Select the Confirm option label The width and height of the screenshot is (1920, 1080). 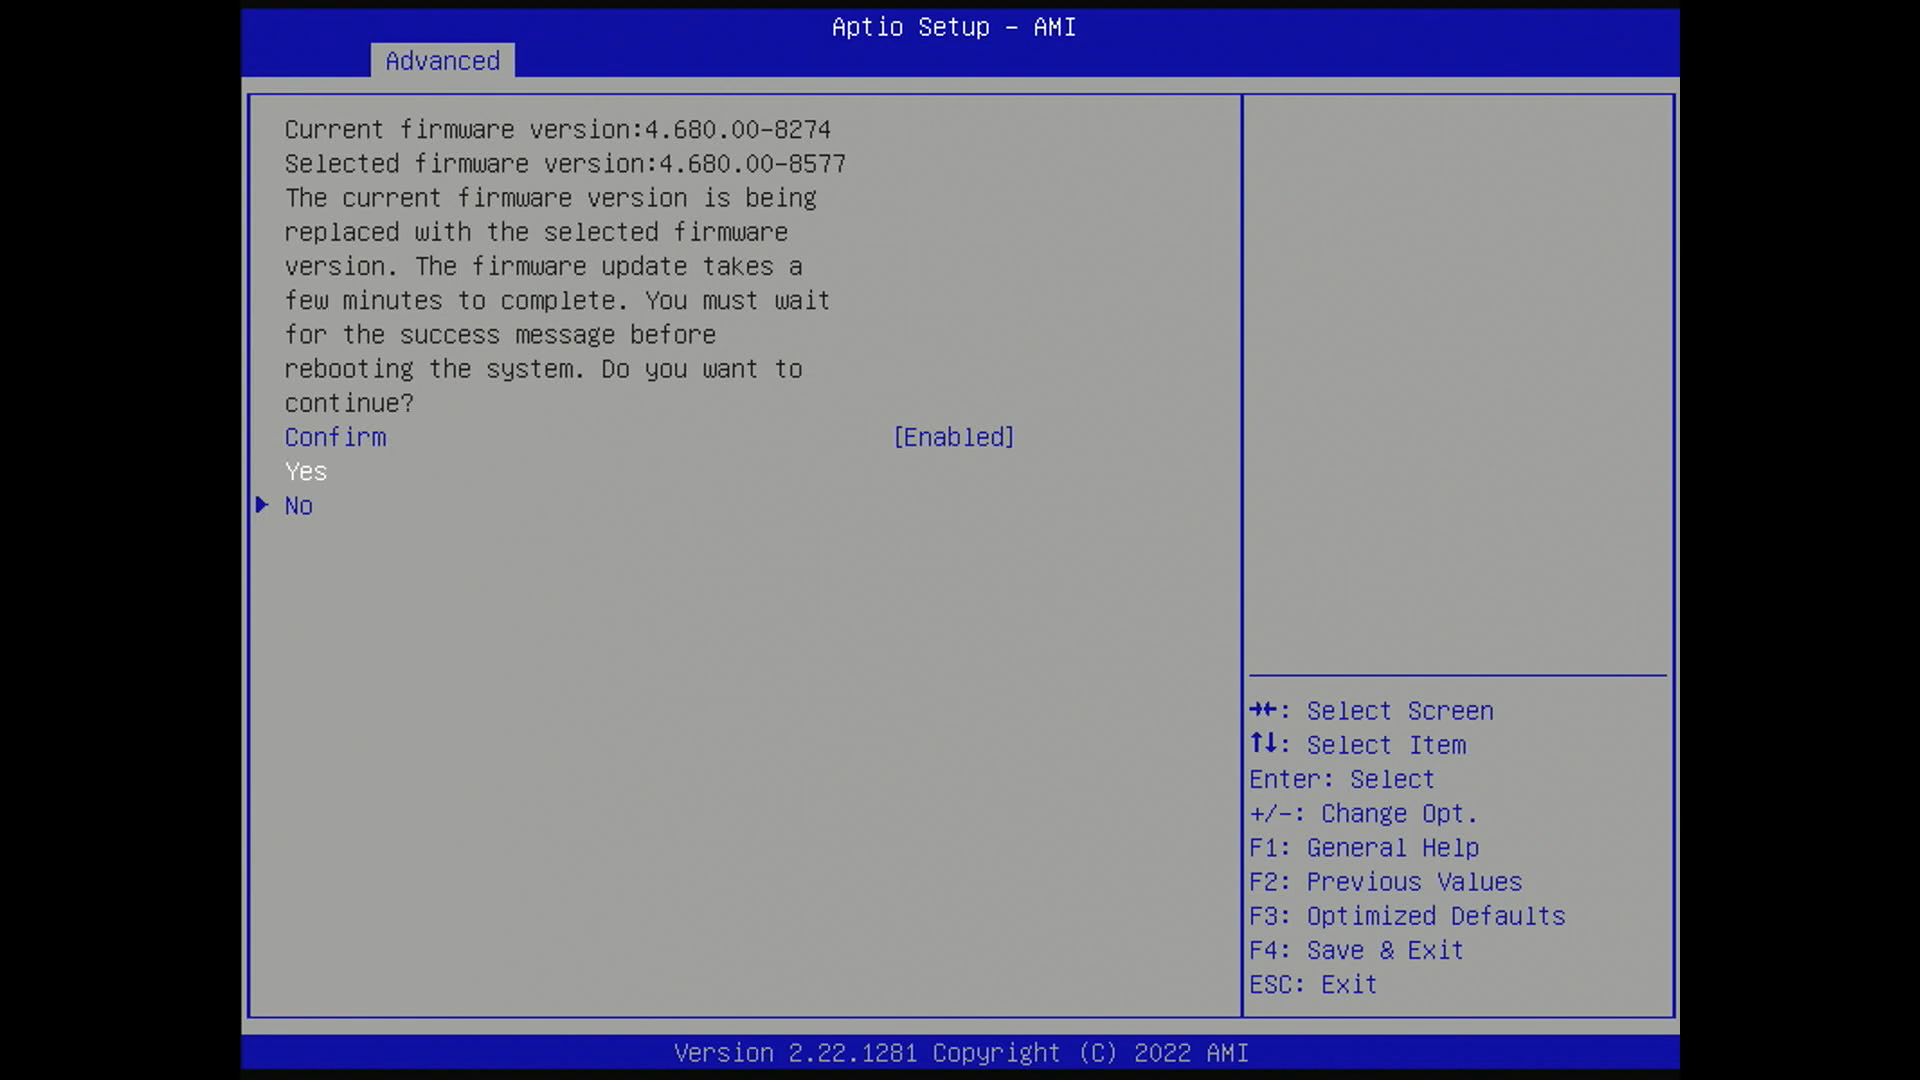point(335,438)
